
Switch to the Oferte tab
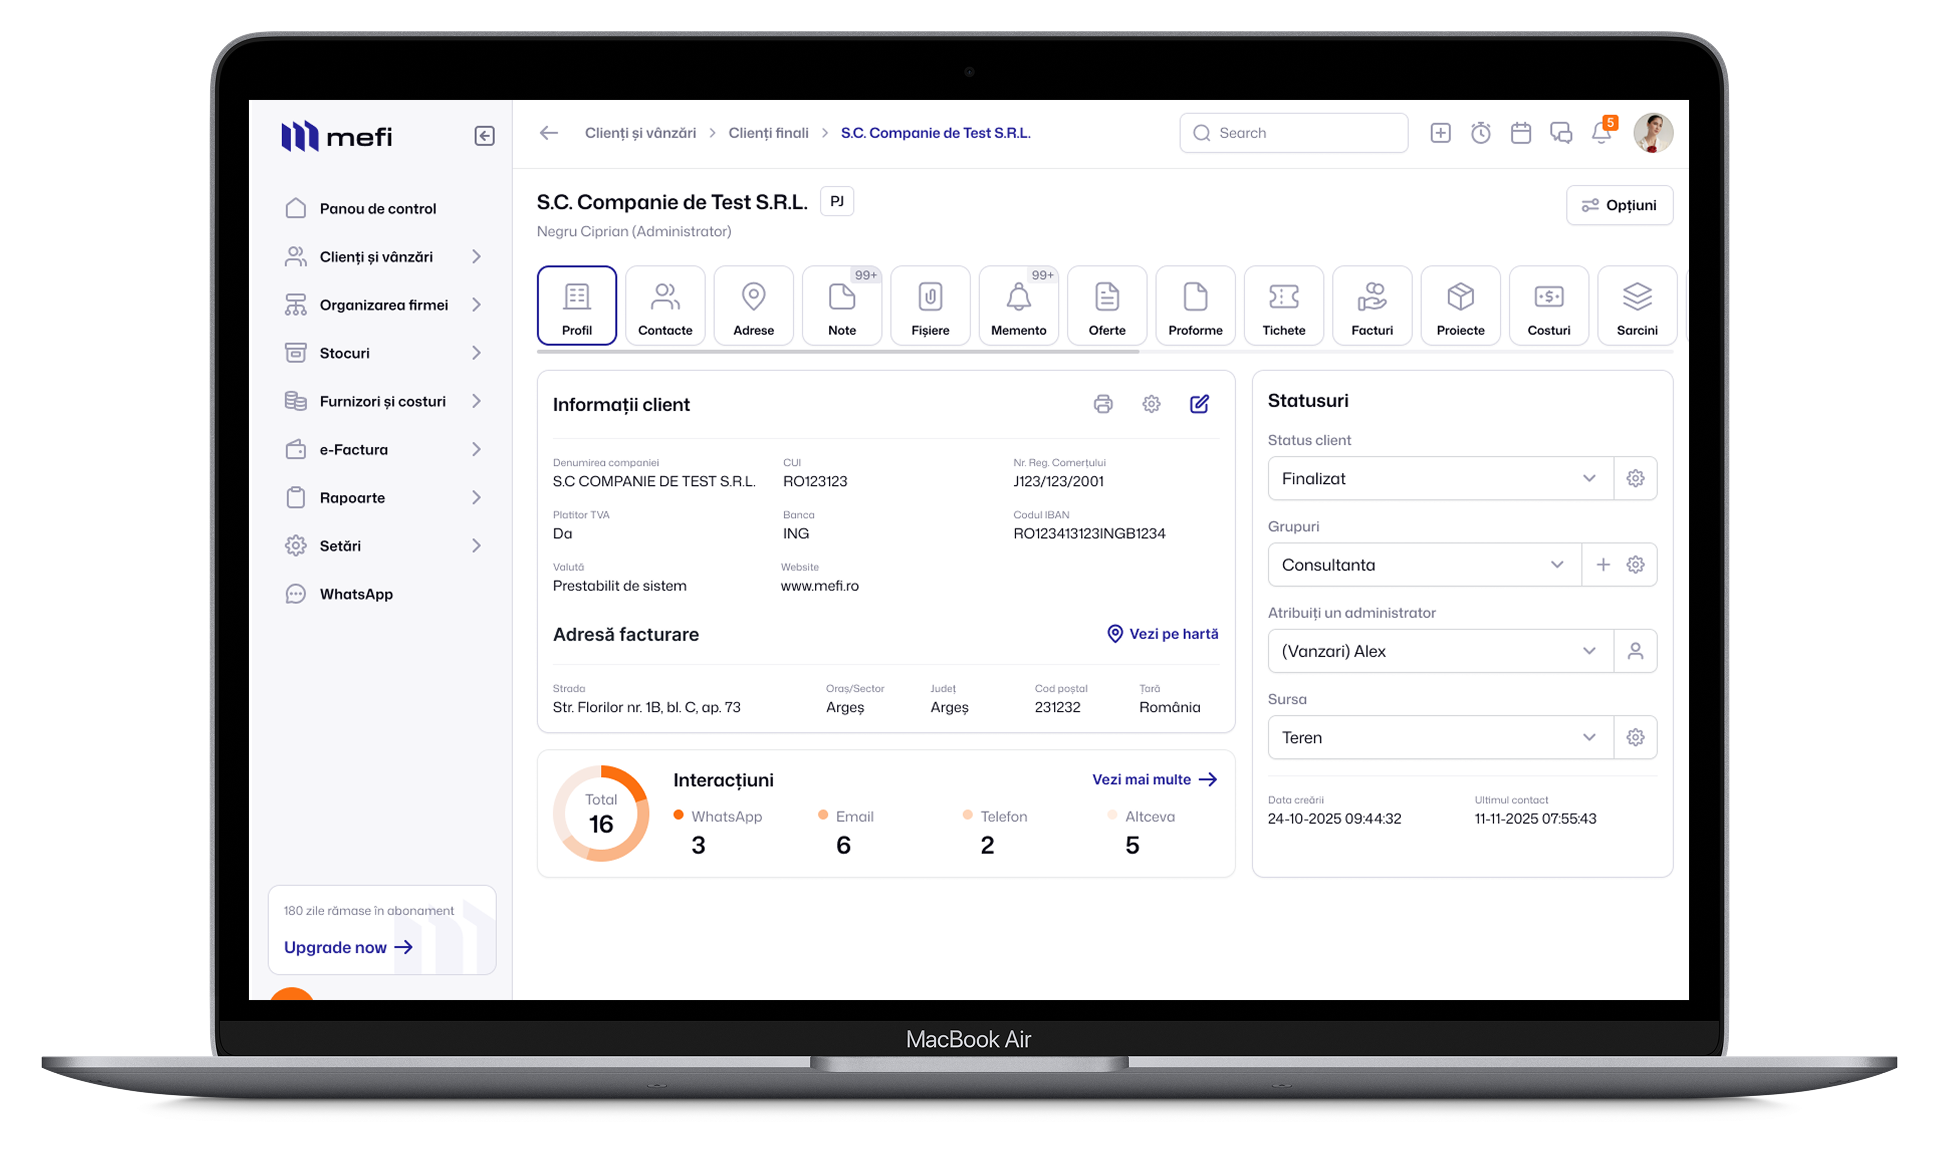point(1107,305)
